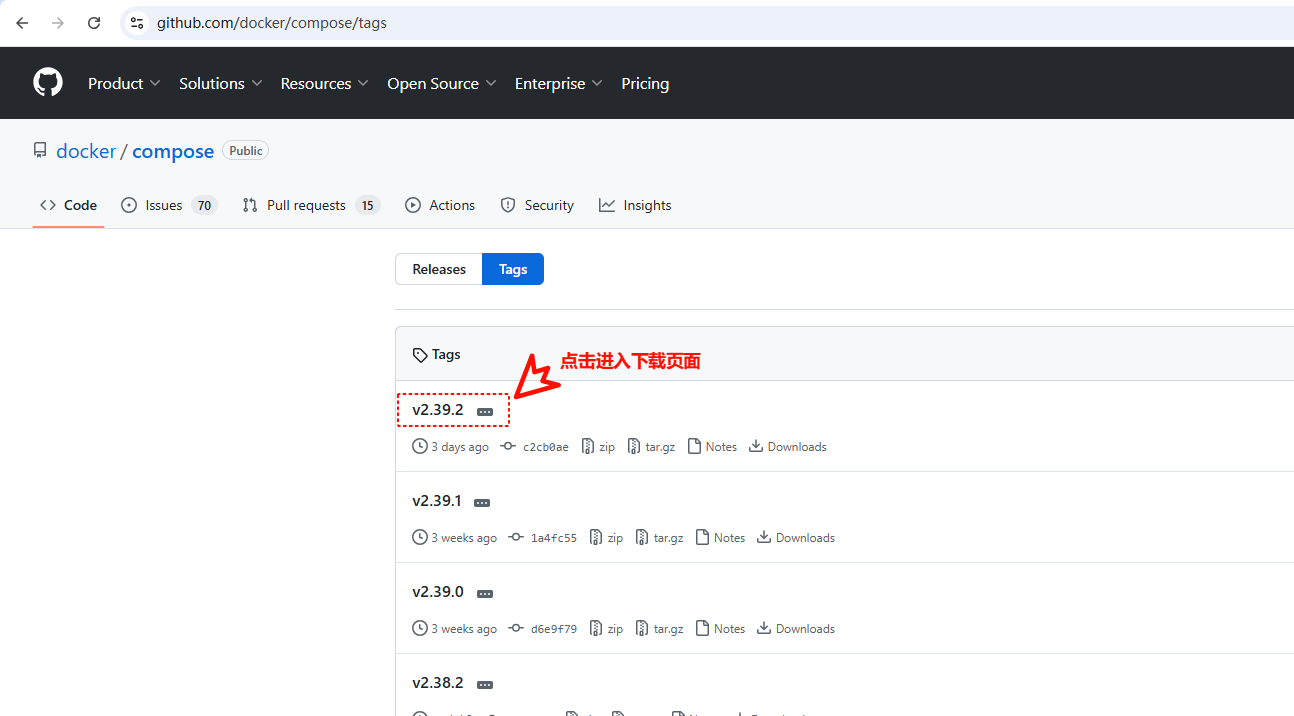Screen dimensions: 1294x716
Task: Switch to the Pull requests tab
Action: tap(311, 205)
